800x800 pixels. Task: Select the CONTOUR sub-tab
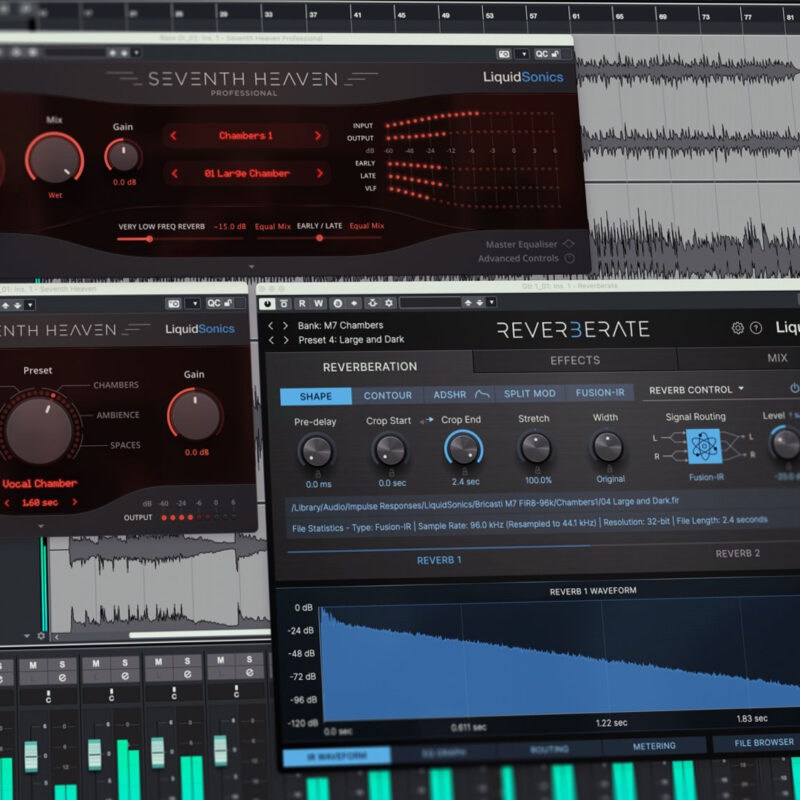point(388,395)
